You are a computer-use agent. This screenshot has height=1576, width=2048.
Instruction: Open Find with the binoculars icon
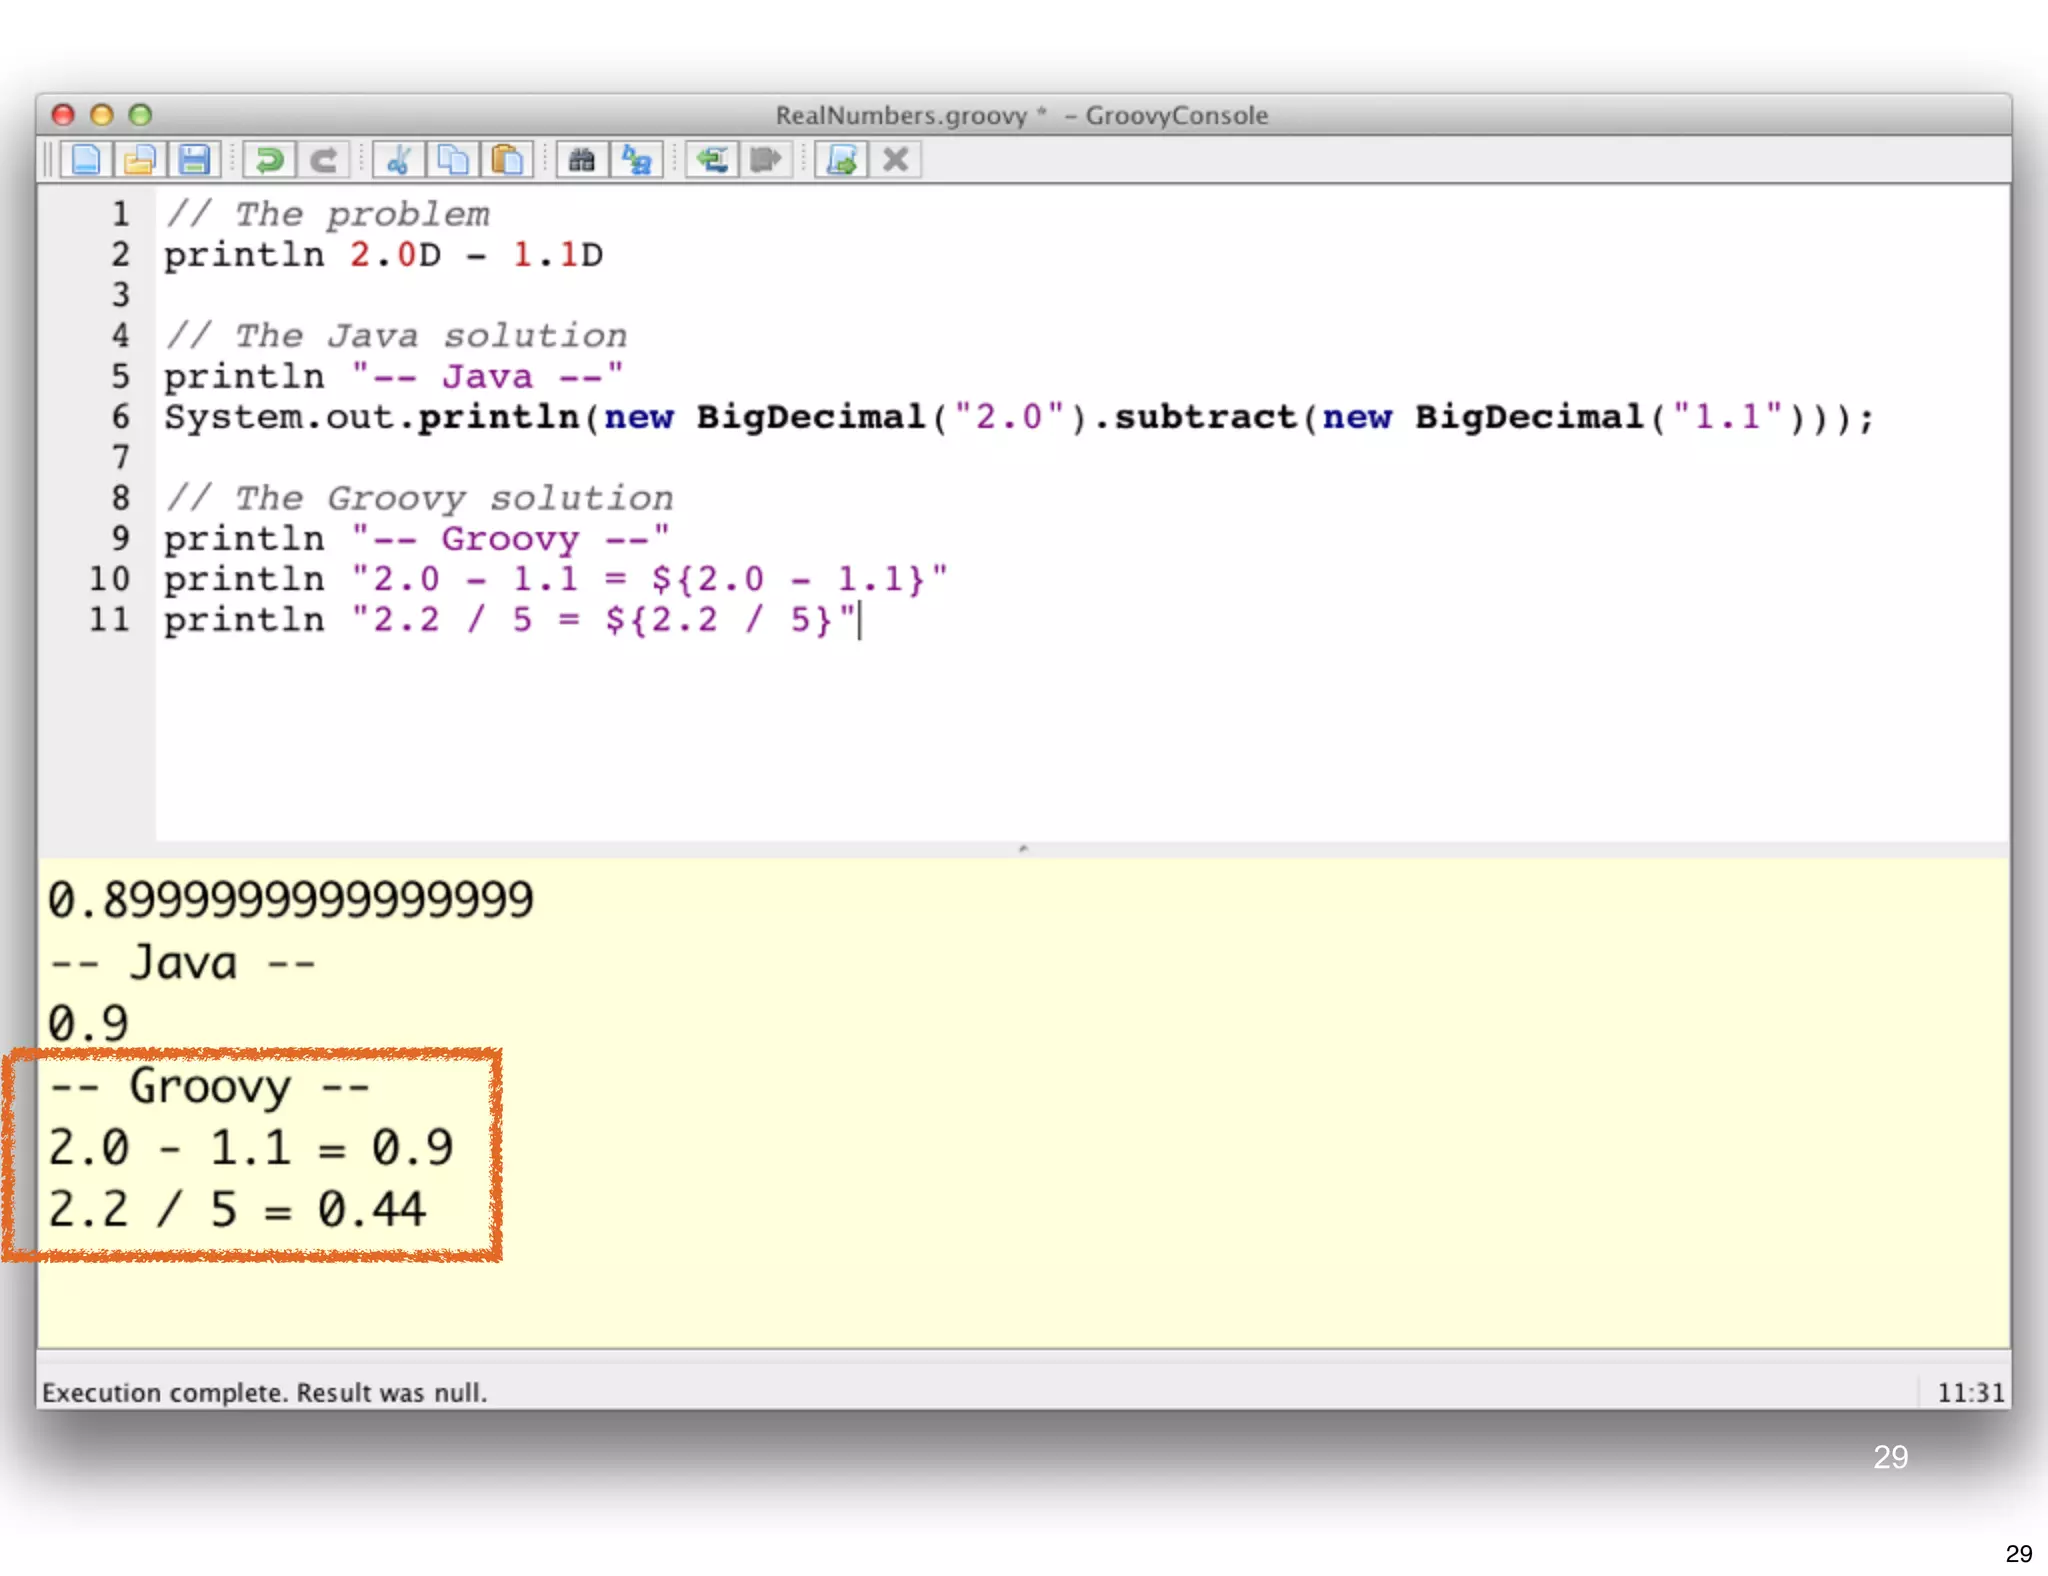pyautogui.click(x=582, y=160)
